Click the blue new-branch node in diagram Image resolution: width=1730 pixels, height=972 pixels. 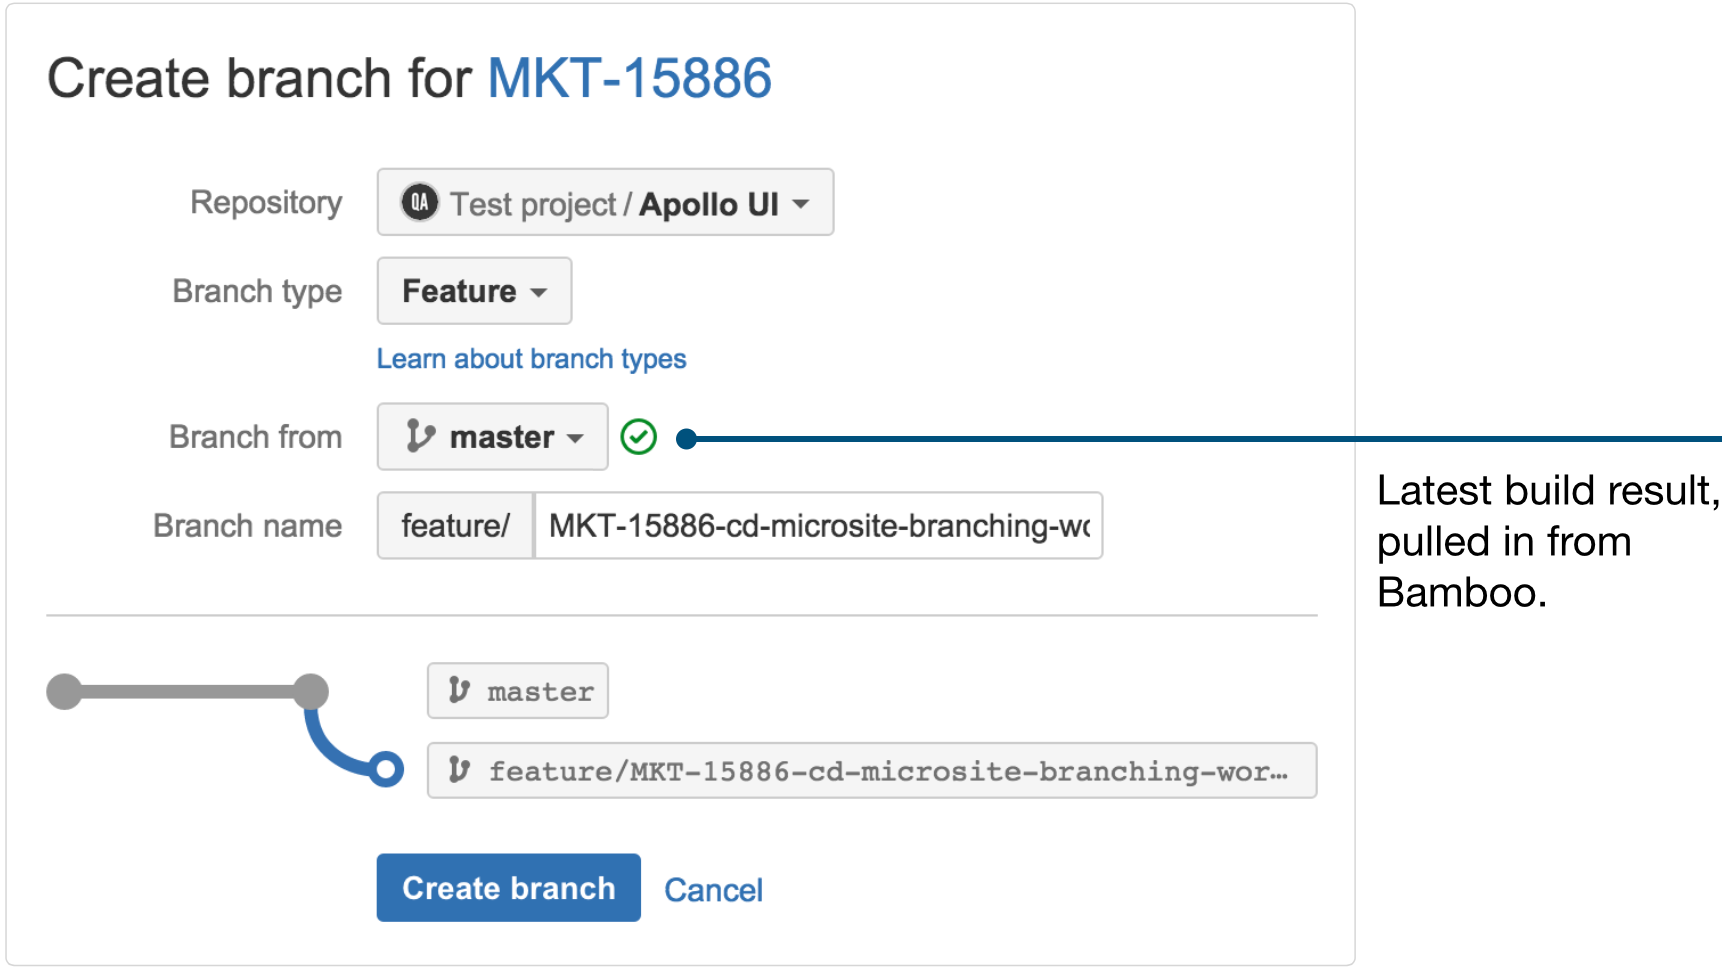pos(385,769)
